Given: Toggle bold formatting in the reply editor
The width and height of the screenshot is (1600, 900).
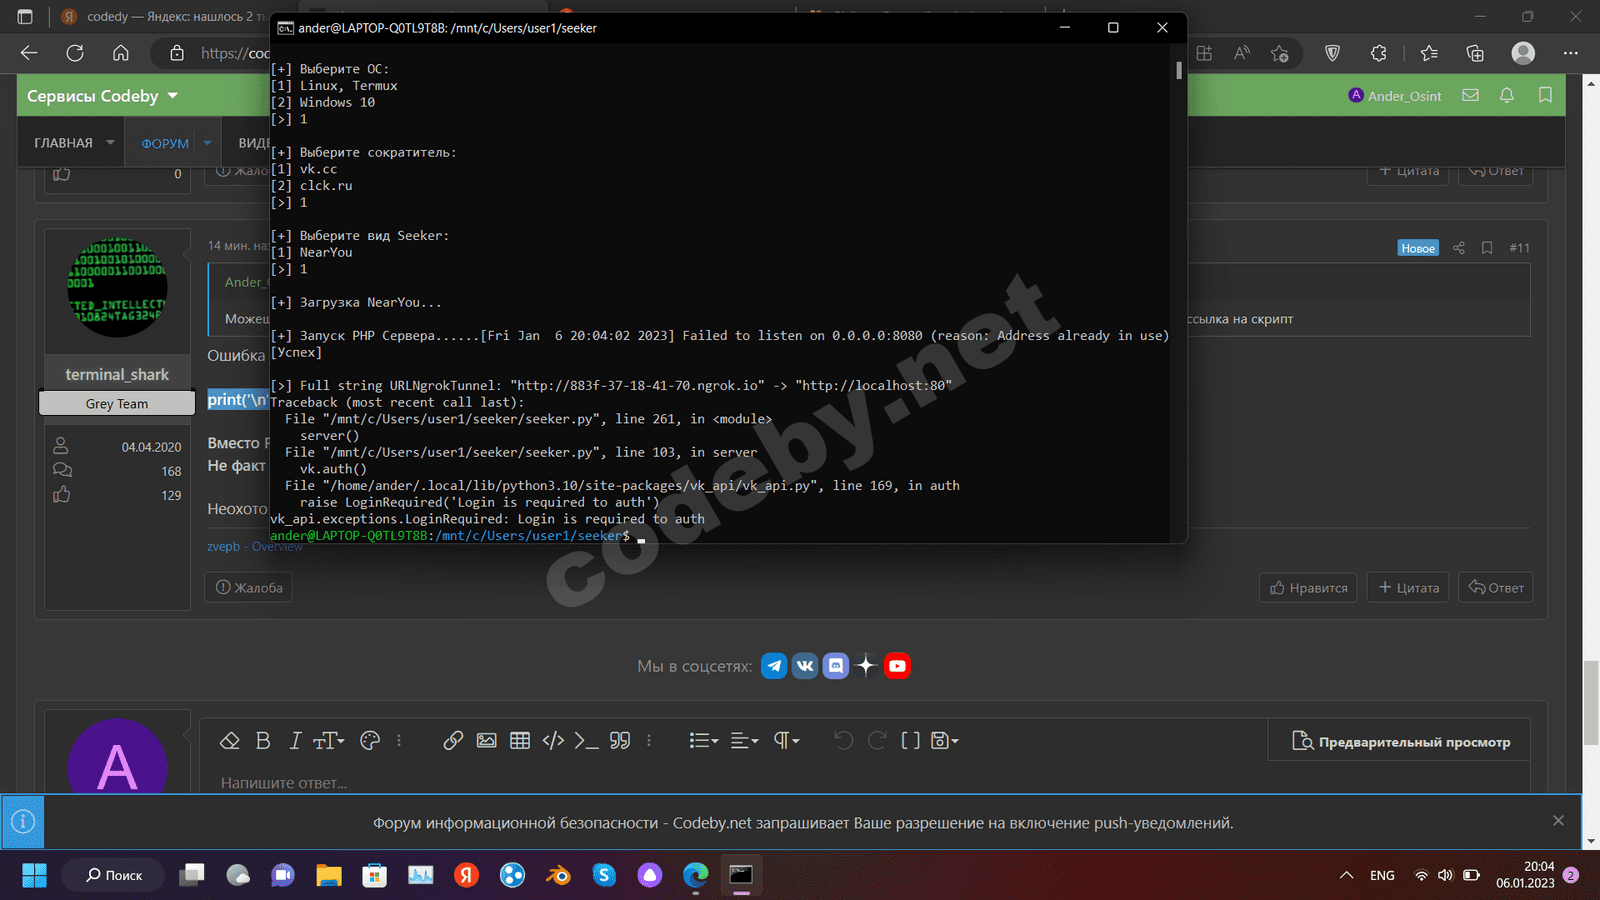Looking at the screenshot, I should click(263, 741).
